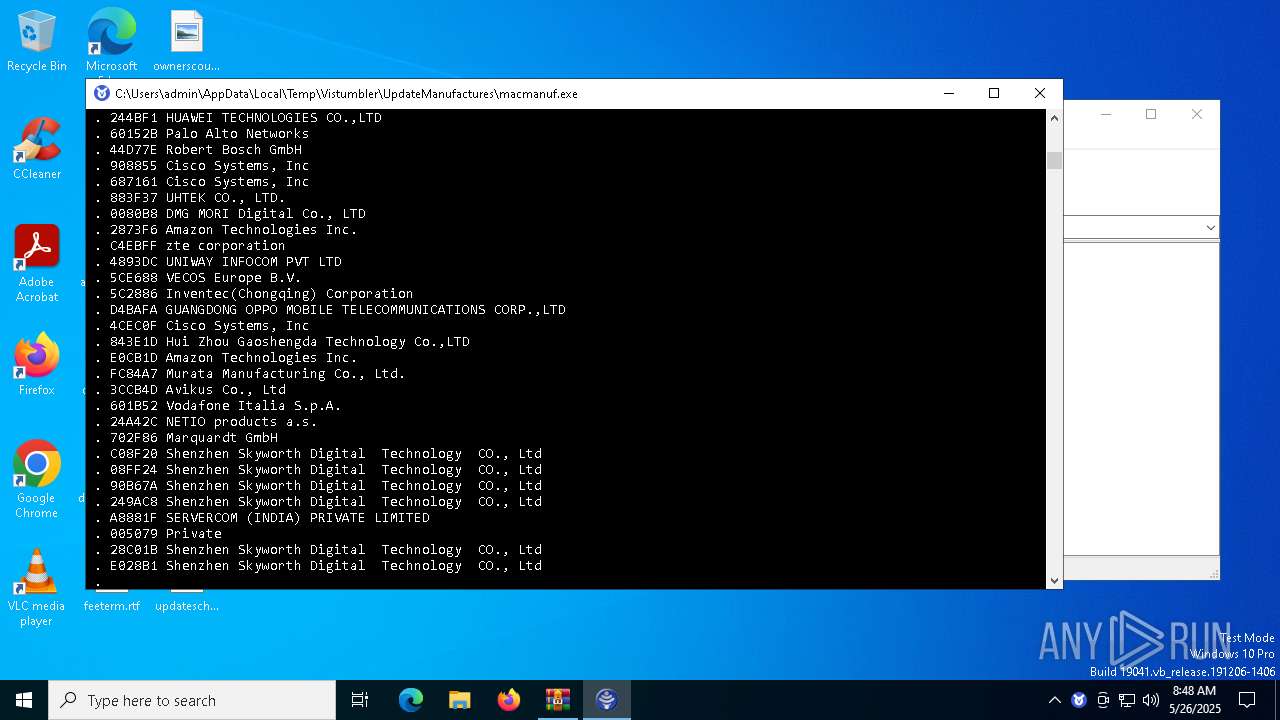The image size is (1280, 720).
Task: Open the clock and calendar flyout
Action: tap(1194, 700)
